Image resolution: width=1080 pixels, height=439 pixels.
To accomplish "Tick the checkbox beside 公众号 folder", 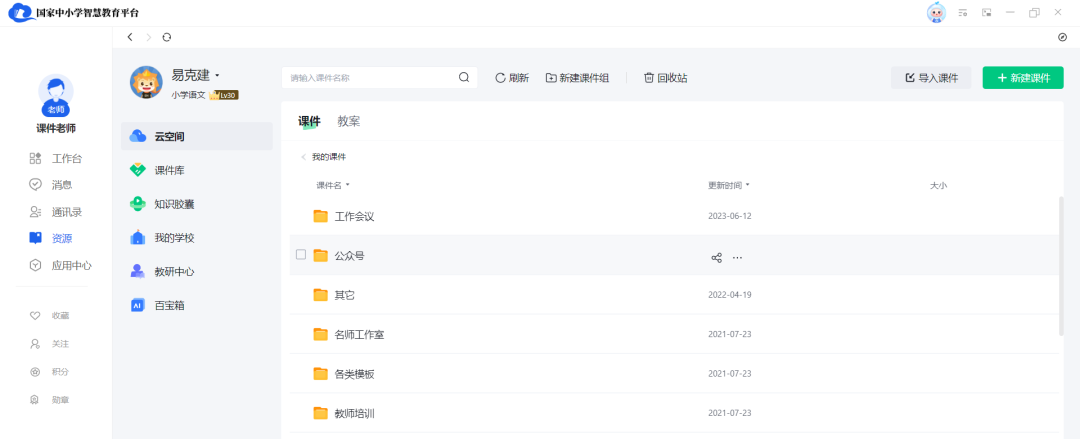I will coord(301,255).
